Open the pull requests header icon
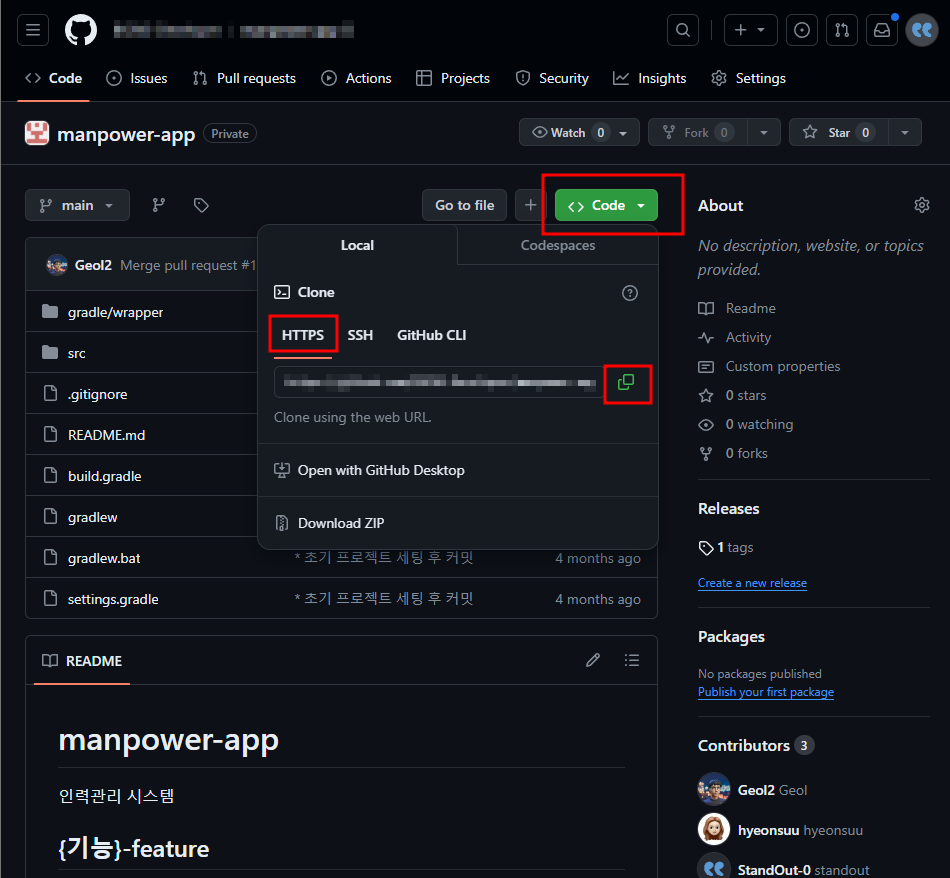This screenshot has width=950, height=878. (x=842, y=30)
